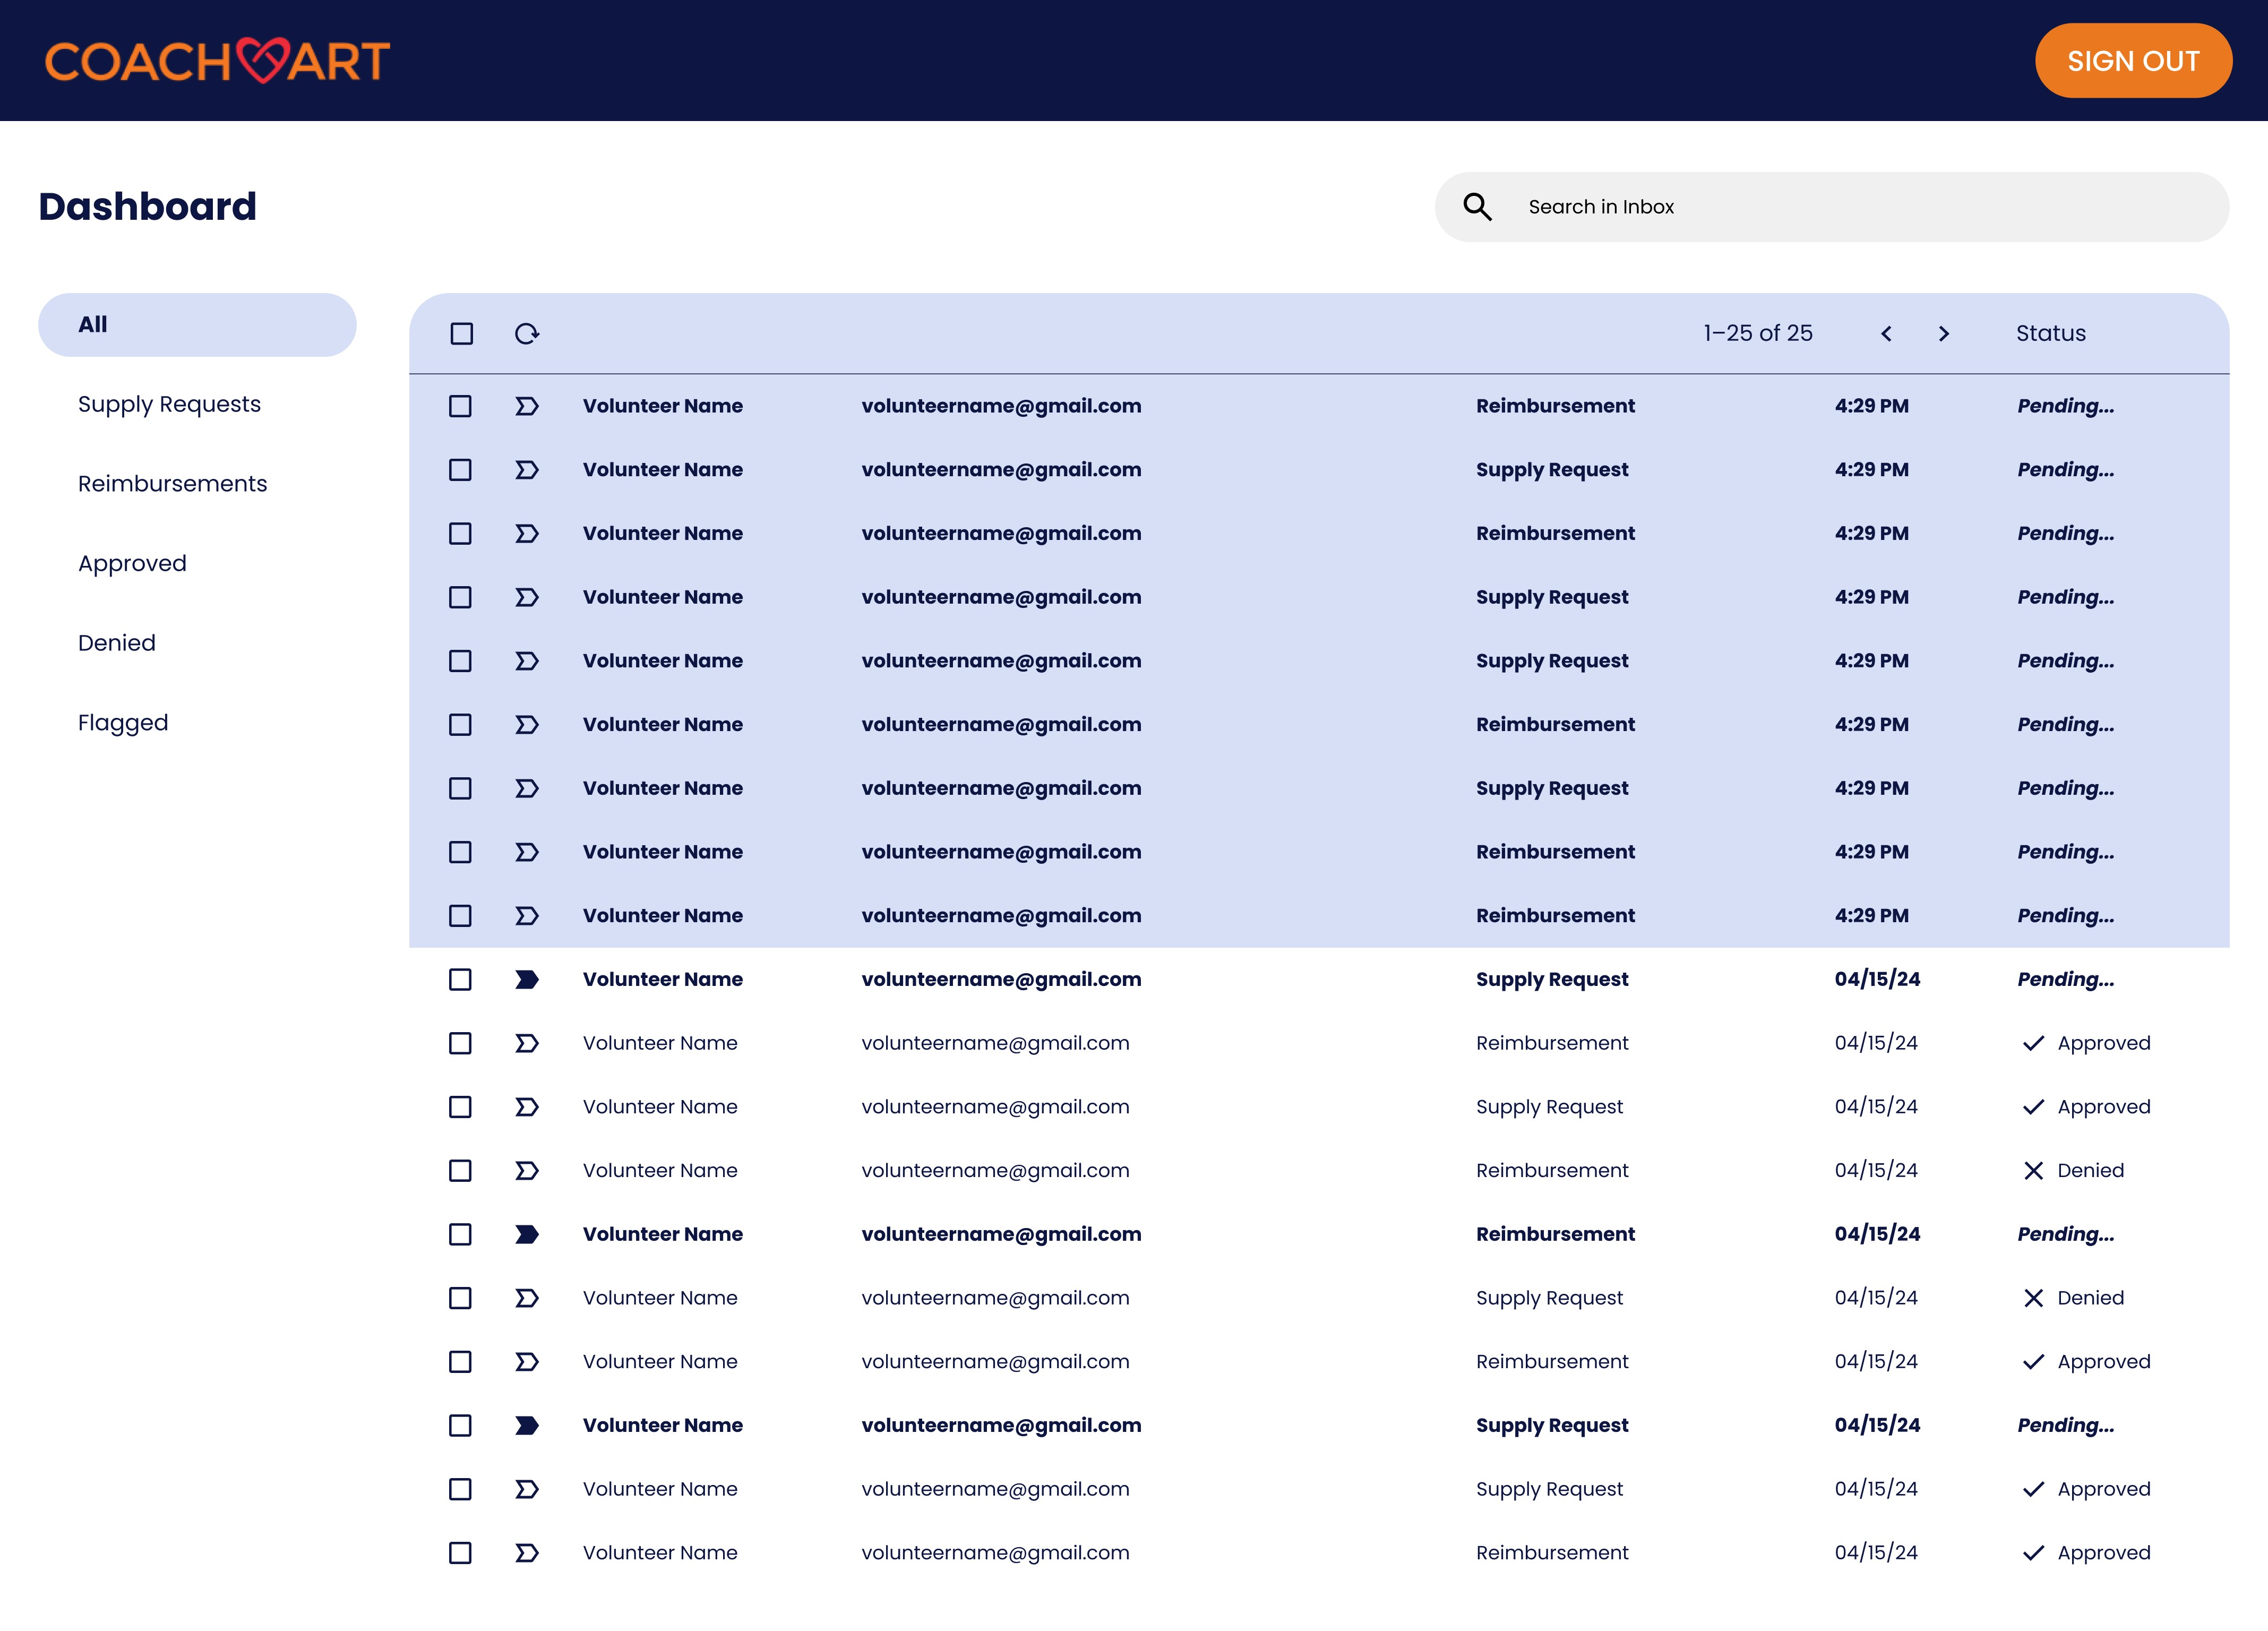The image size is (2268, 1631).
Task: Flag the first Reimbursement row at 4:29 PM
Action: point(527,406)
